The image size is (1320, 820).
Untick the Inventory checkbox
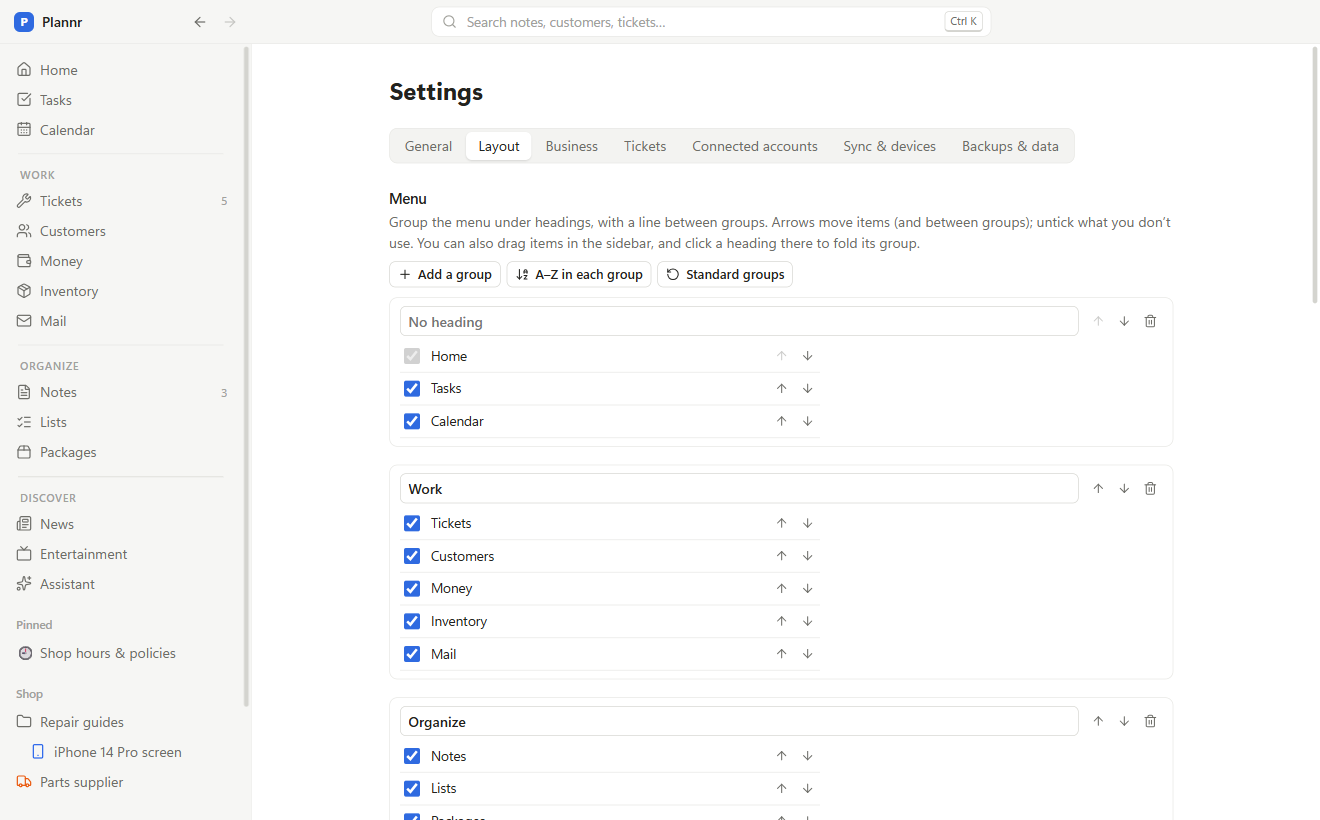[x=412, y=621]
